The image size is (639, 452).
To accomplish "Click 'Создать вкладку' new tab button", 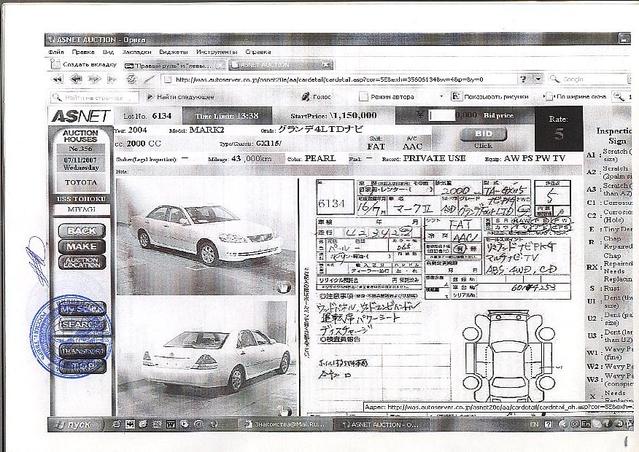I will [83, 64].
